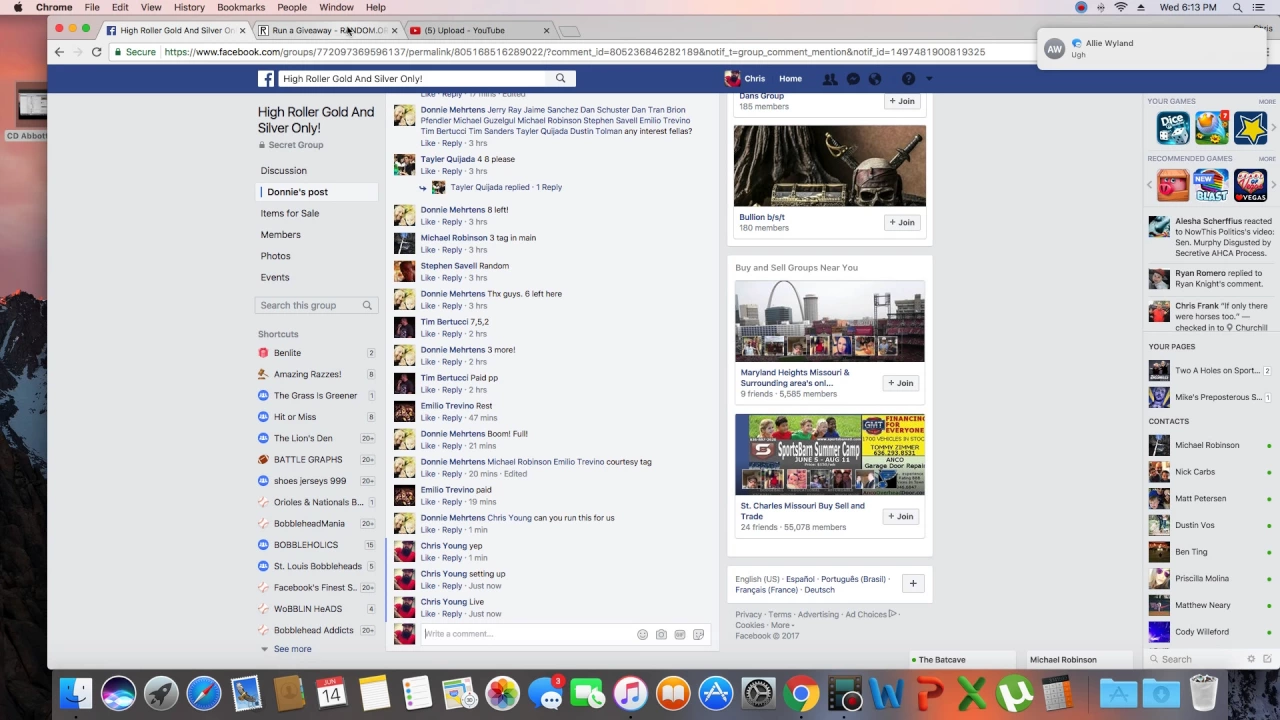Join the Bullion b/s/t group
The width and height of the screenshot is (1280, 720).
901,222
